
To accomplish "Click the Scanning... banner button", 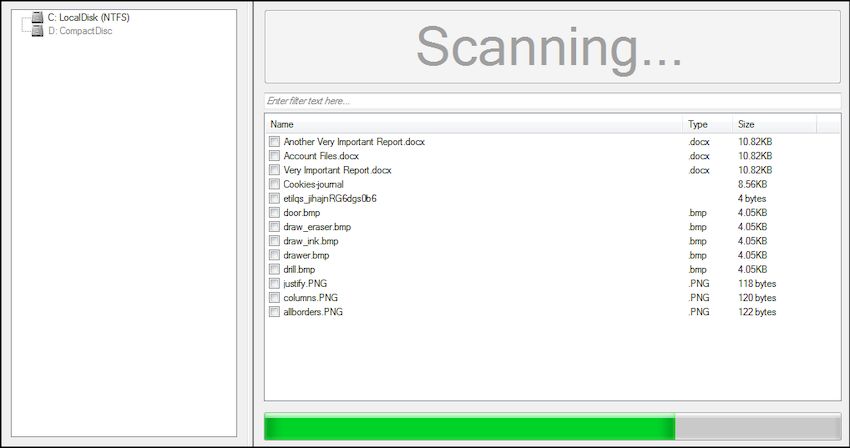I will click(552, 47).
